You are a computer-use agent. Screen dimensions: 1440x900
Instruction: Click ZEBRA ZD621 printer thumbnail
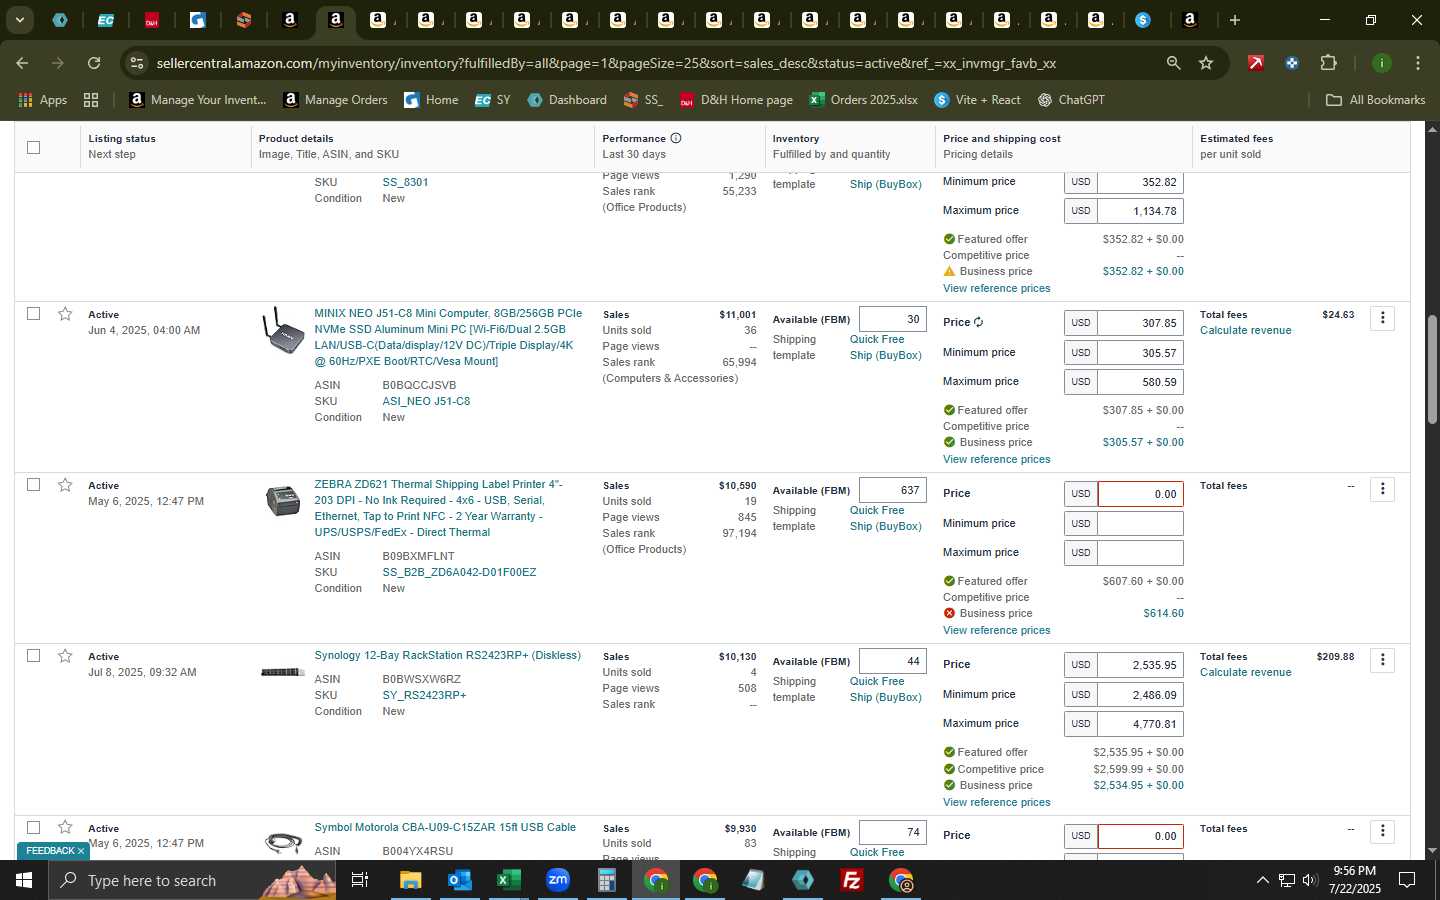[x=283, y=500]
